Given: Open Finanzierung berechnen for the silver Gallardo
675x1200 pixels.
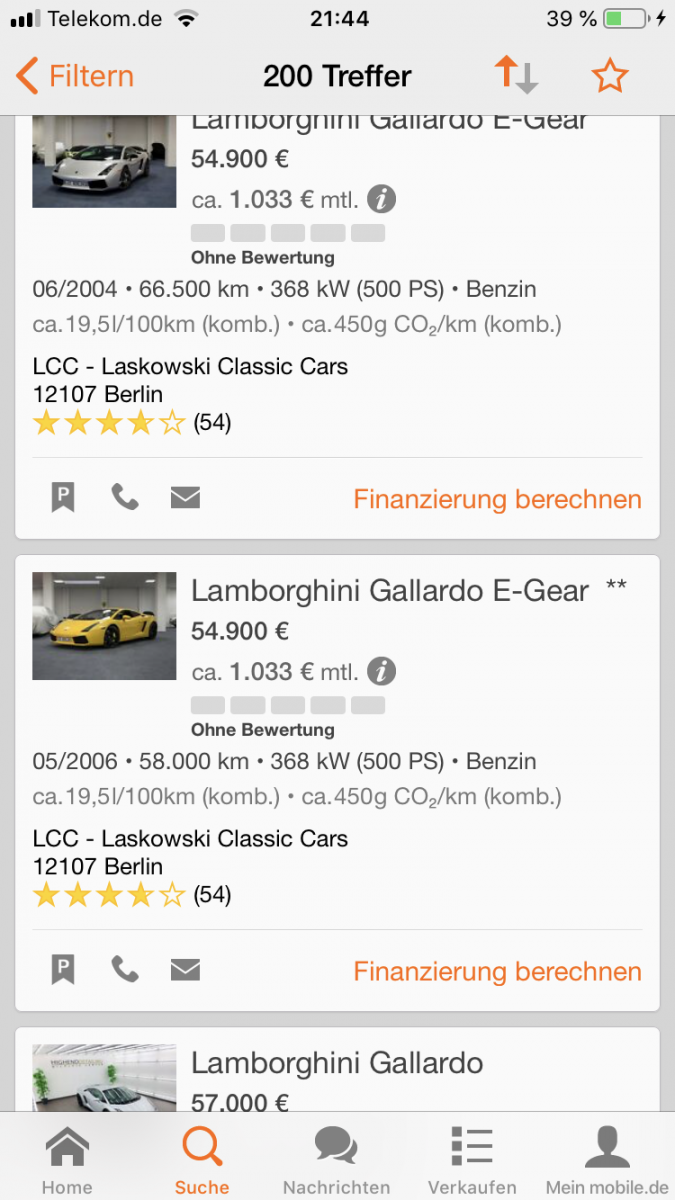Looking at the screenshot, I should click(x=497, y=499).
